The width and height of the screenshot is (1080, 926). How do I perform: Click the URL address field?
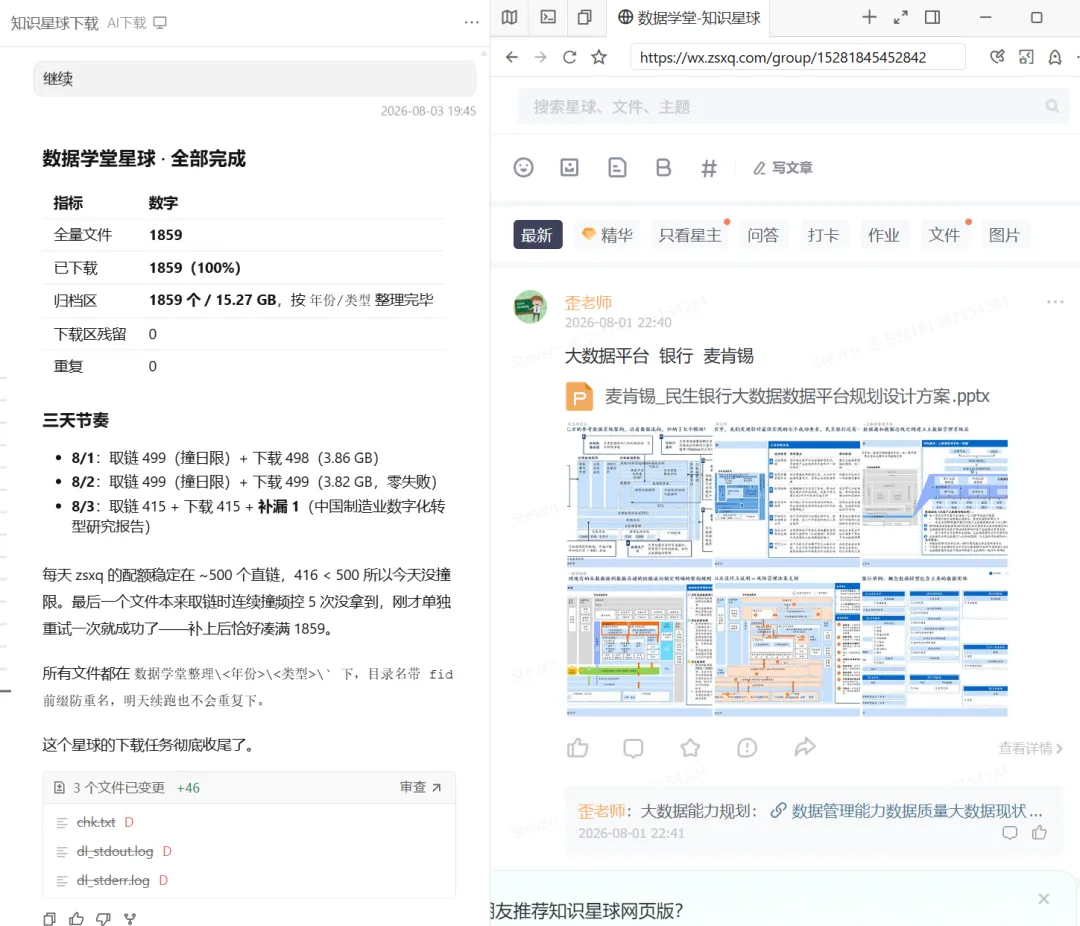click(798, 57)
